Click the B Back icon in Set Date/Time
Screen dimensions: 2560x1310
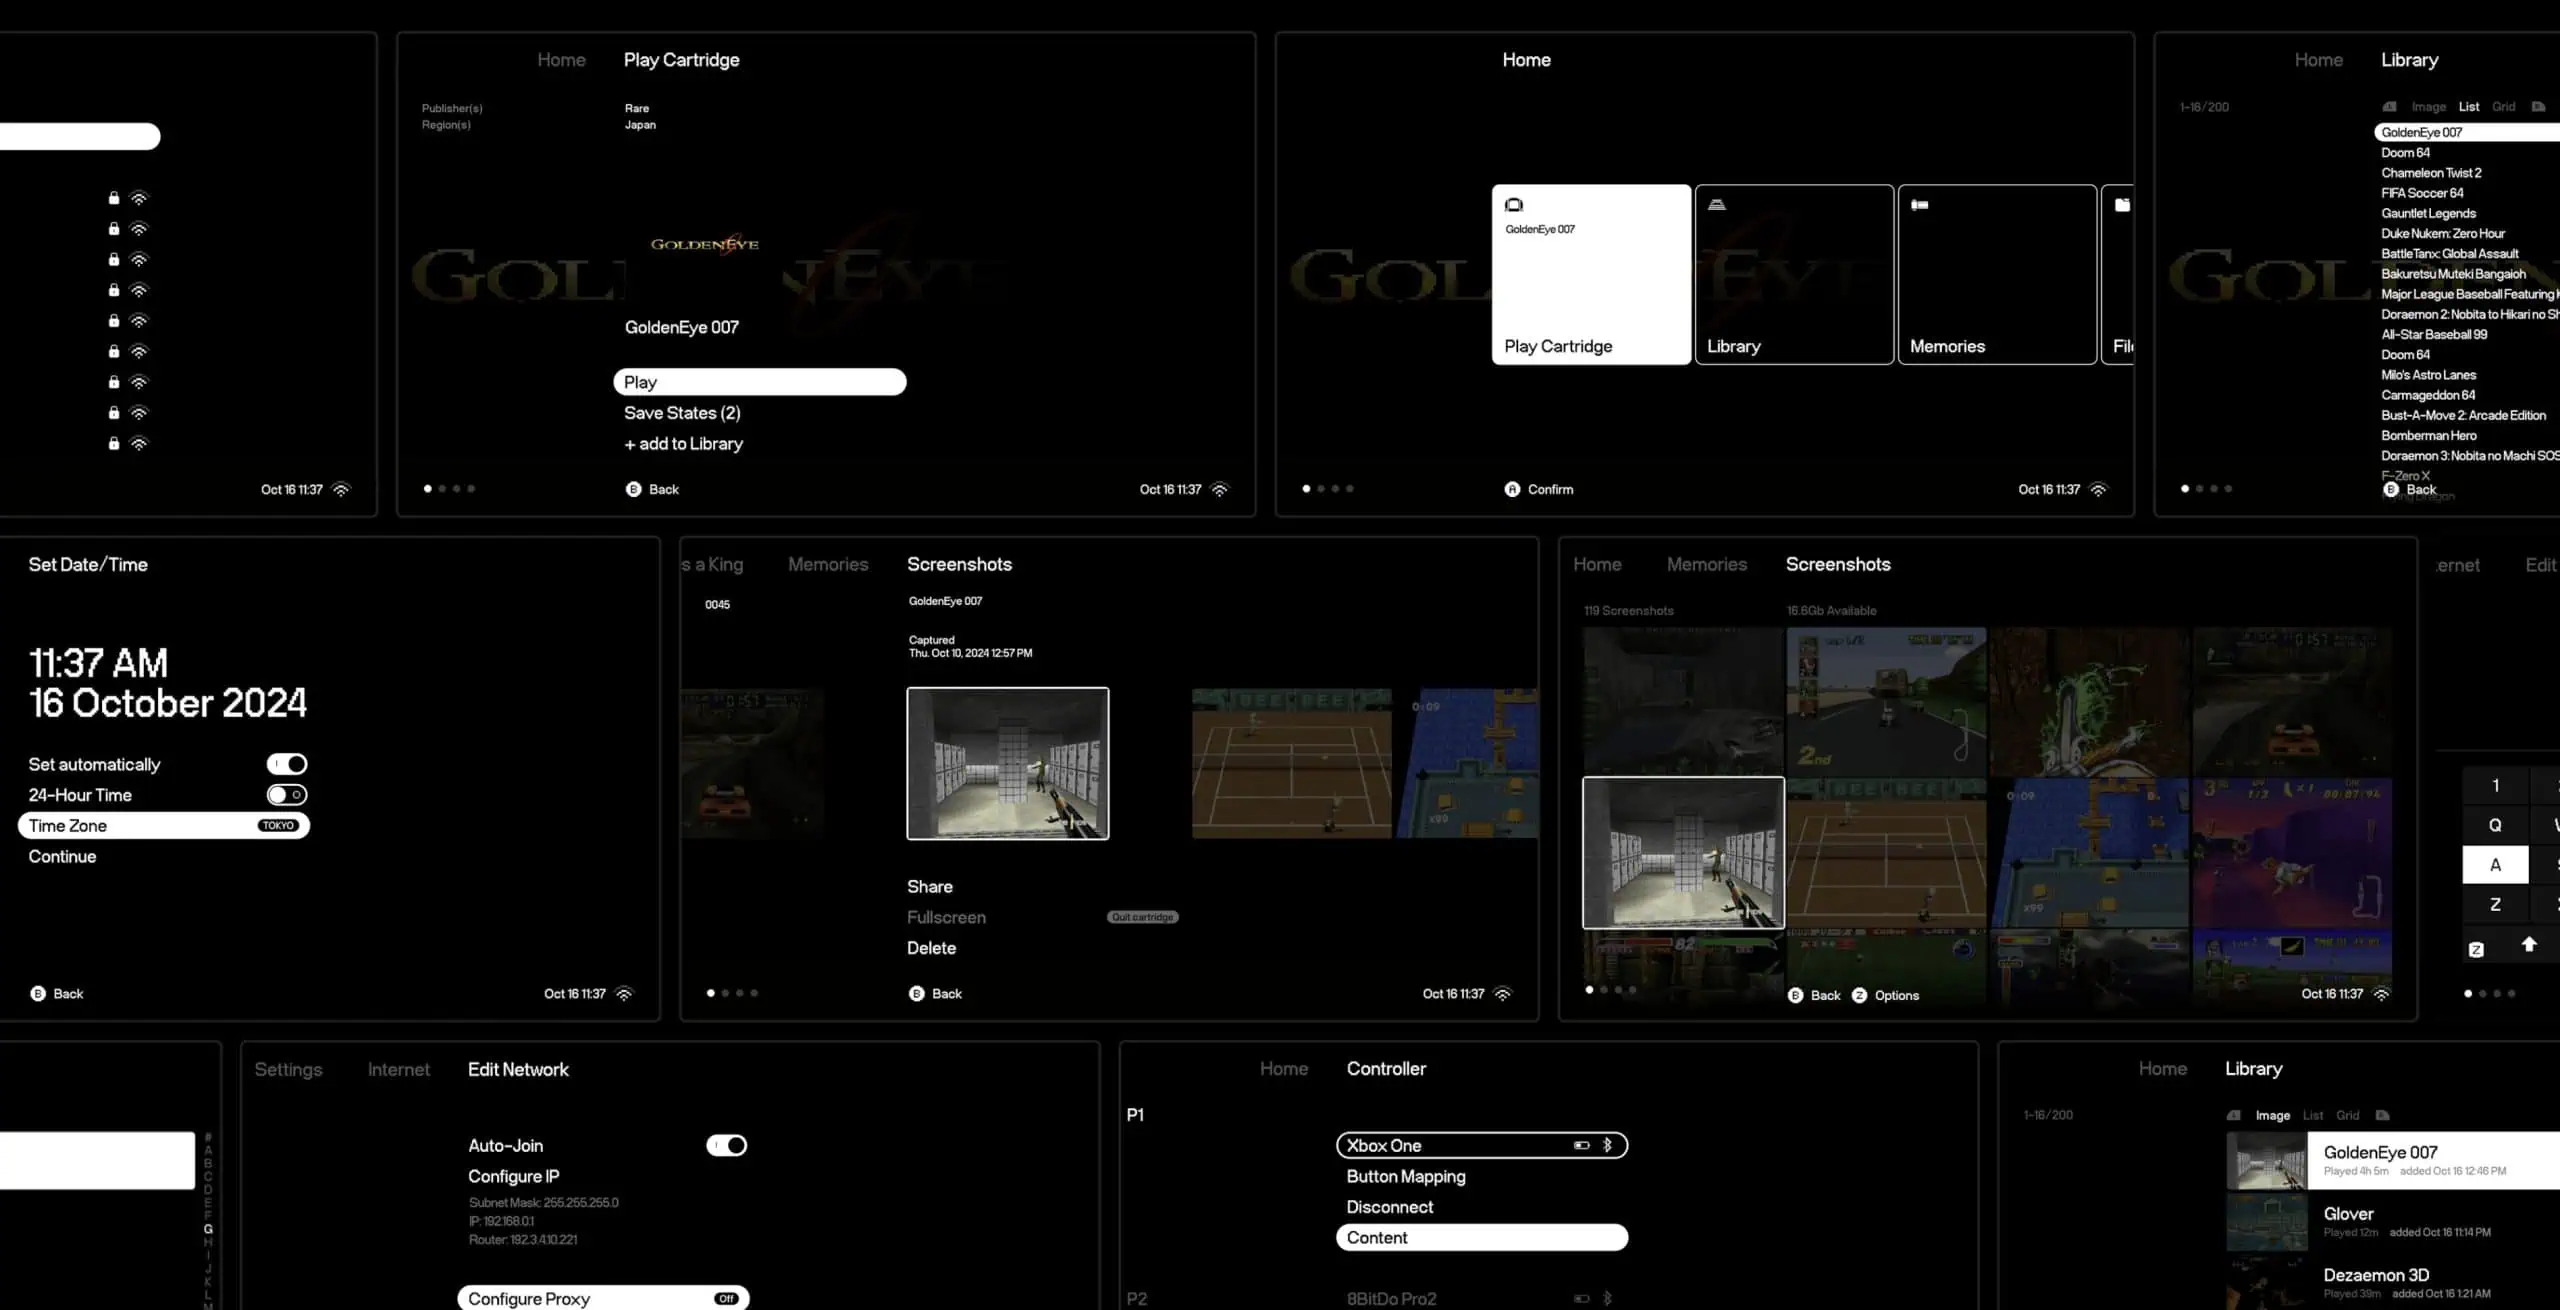[x=38, y=993]
